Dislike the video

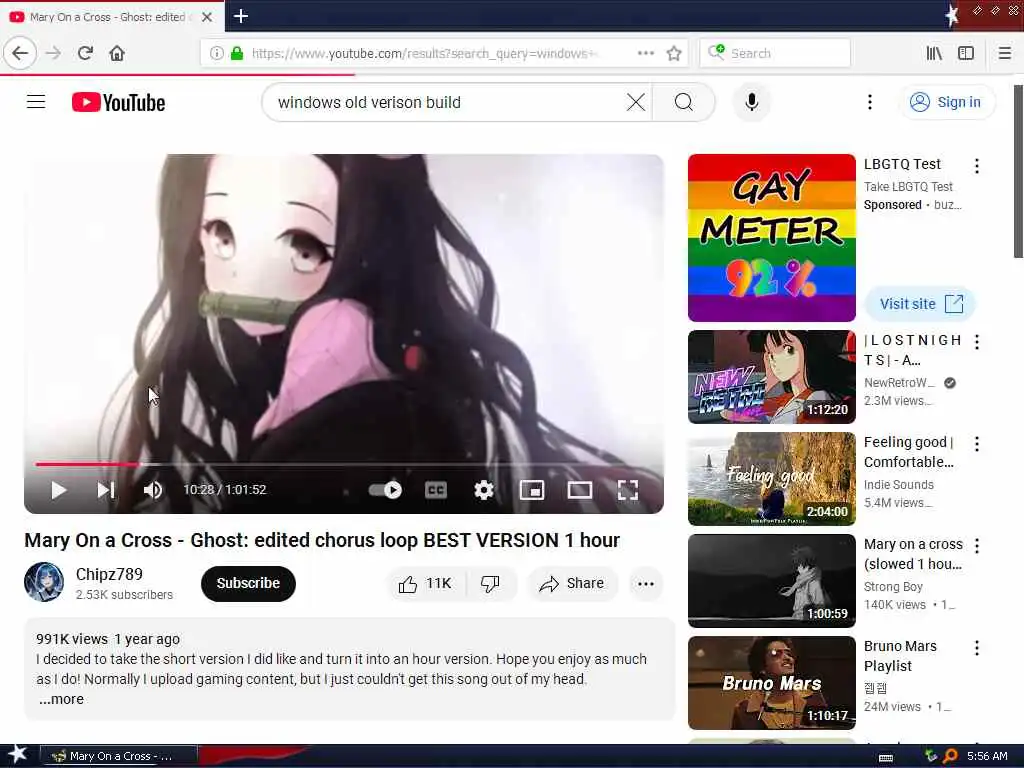point(490,583)
